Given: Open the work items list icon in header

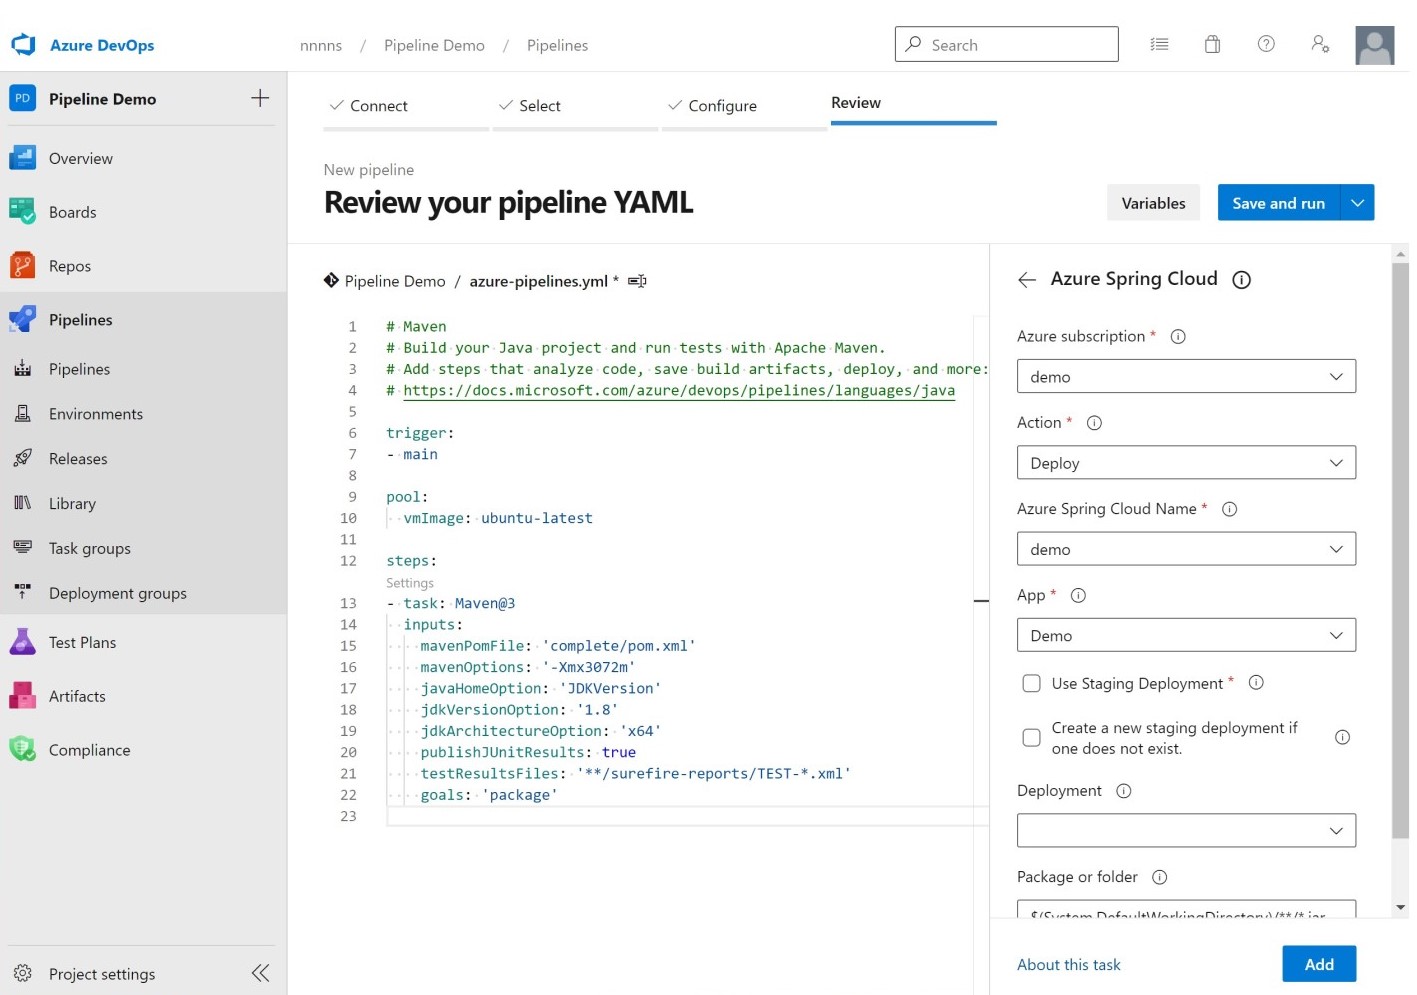Looking at the screenshot, I should click(x=1159, y=44).
